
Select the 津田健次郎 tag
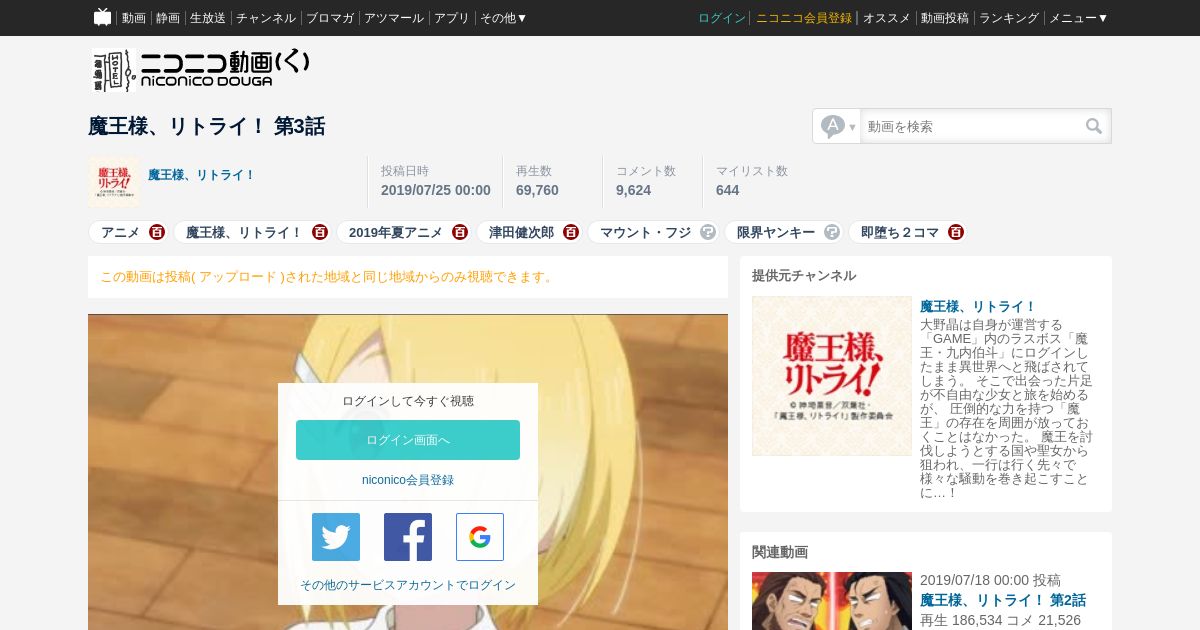(x=521, y=232)
